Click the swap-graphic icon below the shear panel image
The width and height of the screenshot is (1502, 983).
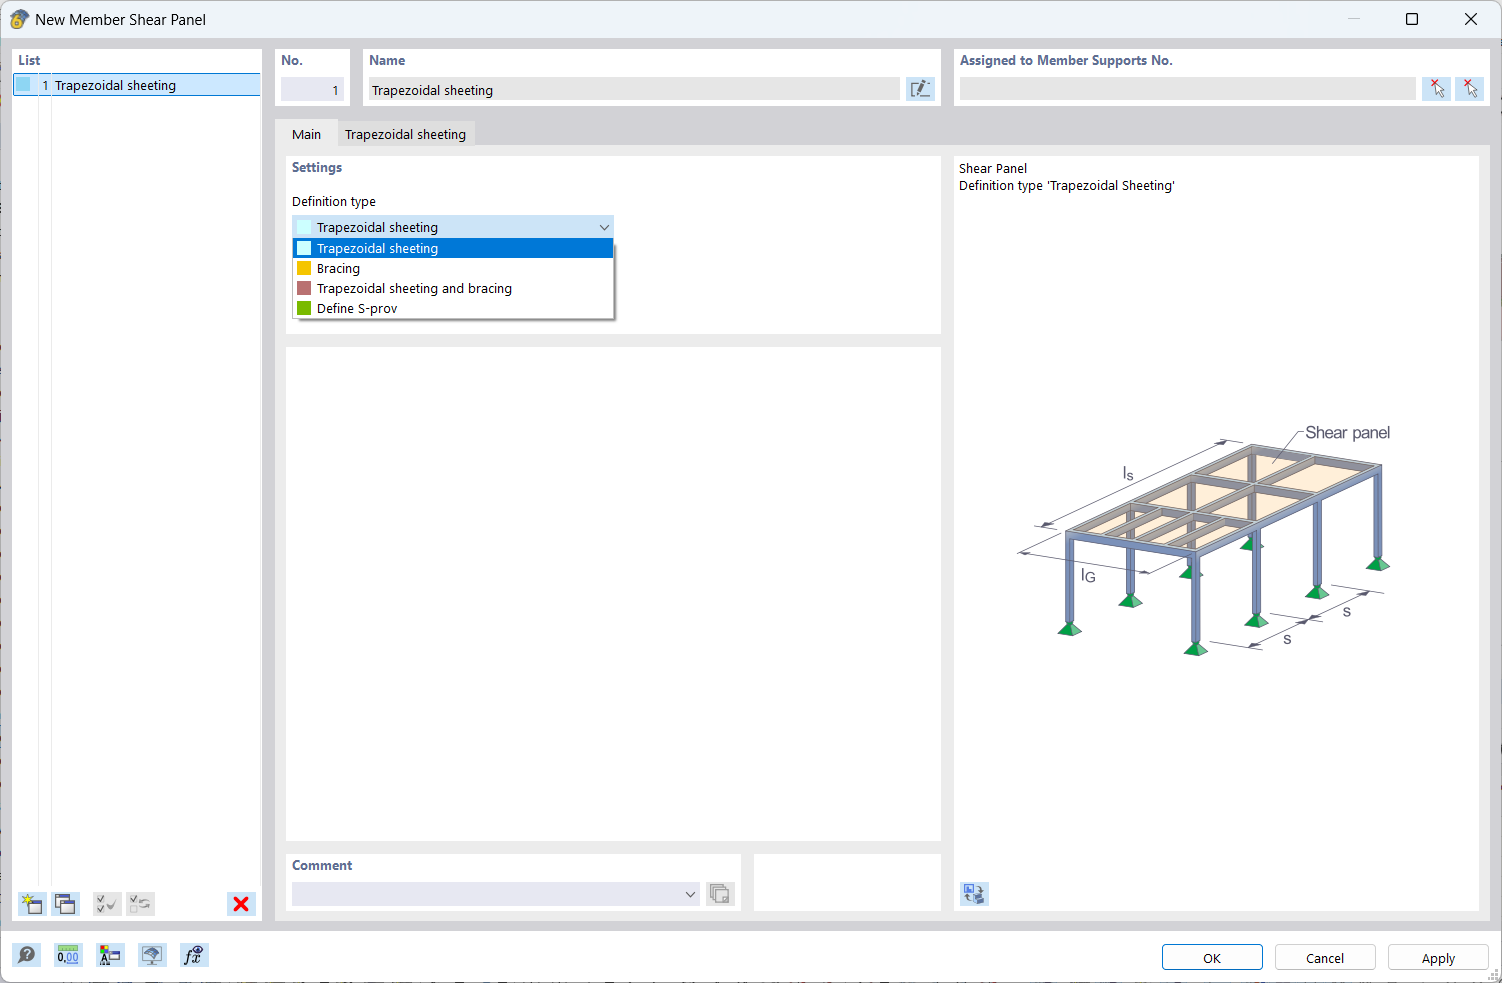(x=973, y=893)
